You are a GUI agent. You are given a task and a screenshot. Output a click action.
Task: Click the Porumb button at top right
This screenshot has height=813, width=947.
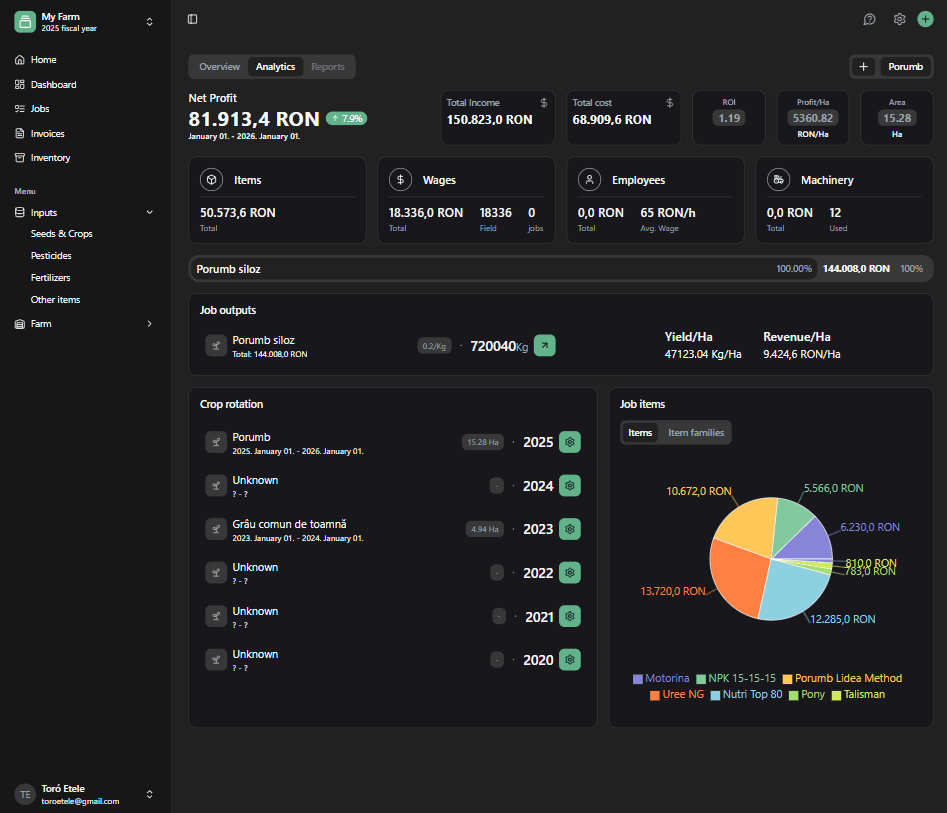[x=905, y=67]
